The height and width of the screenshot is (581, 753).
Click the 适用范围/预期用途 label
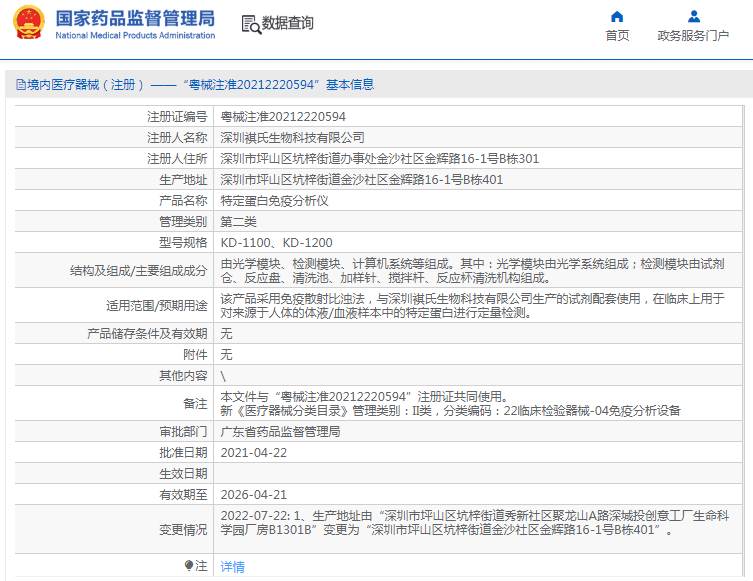(157, 306)
